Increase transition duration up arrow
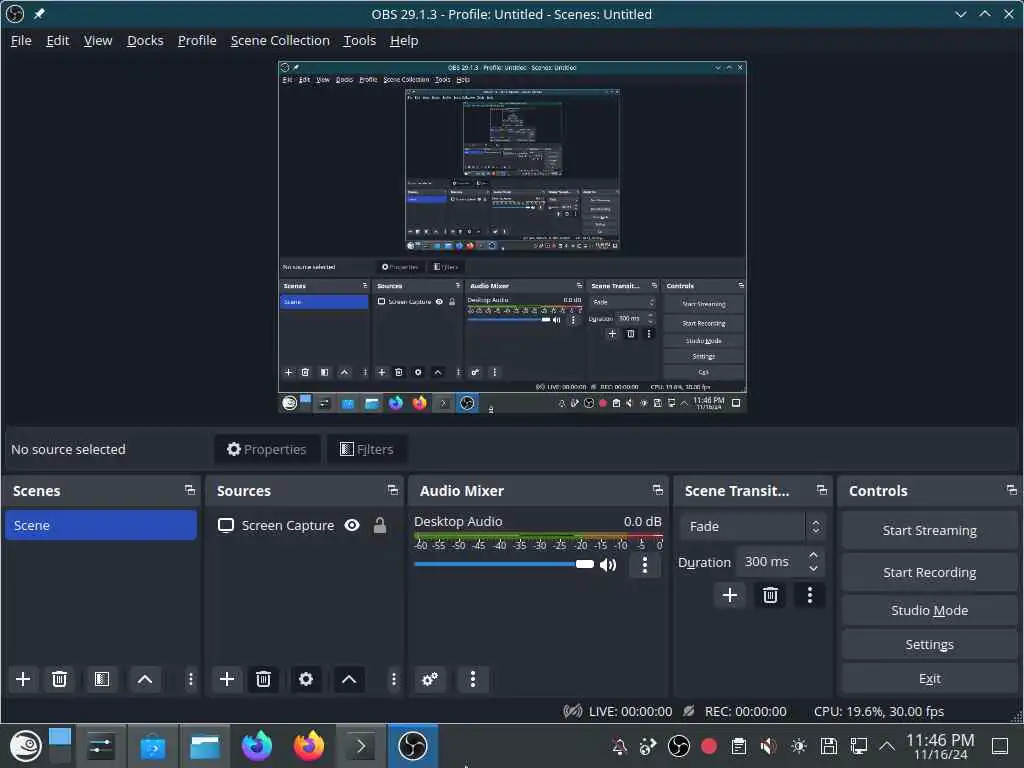 813,555
